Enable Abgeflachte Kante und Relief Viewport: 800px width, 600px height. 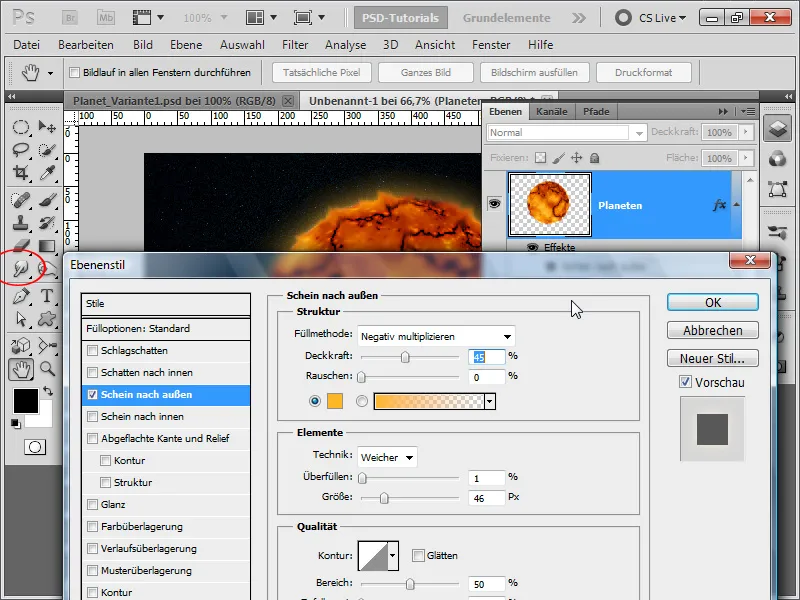(92, 438)
